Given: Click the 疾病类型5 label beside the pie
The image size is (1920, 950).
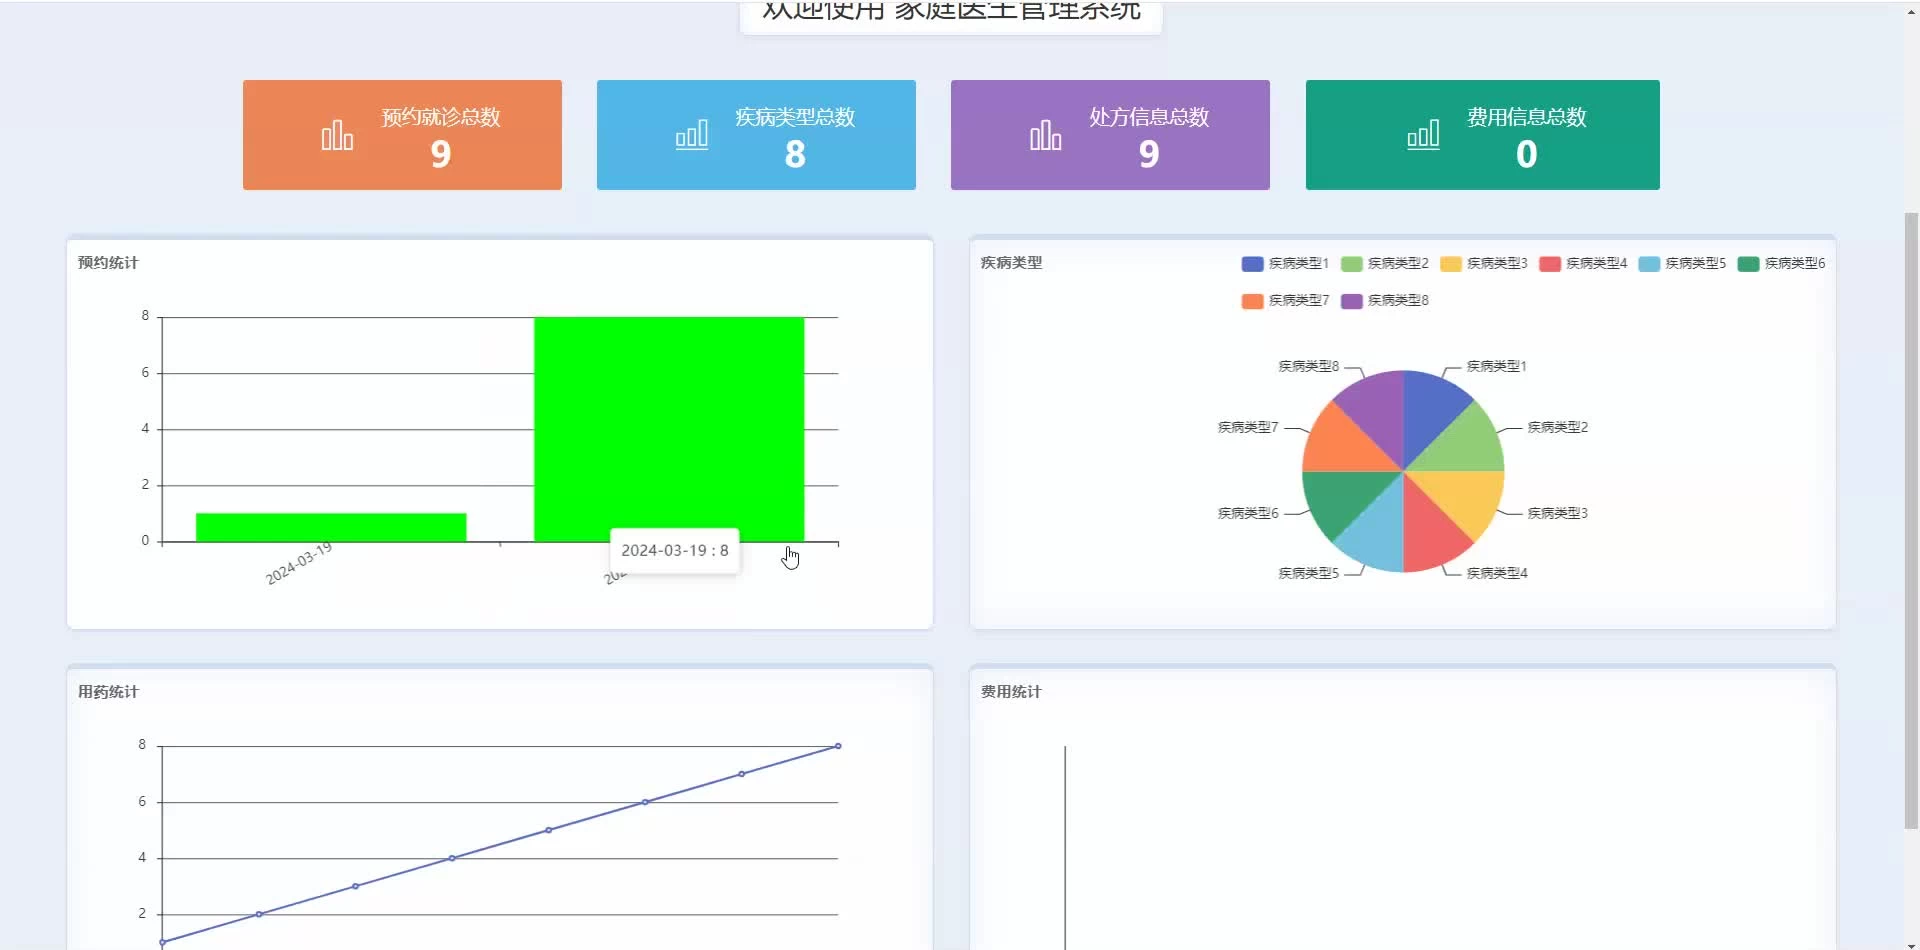Looking at the screenshot, I should click(x=1308, y=574).
